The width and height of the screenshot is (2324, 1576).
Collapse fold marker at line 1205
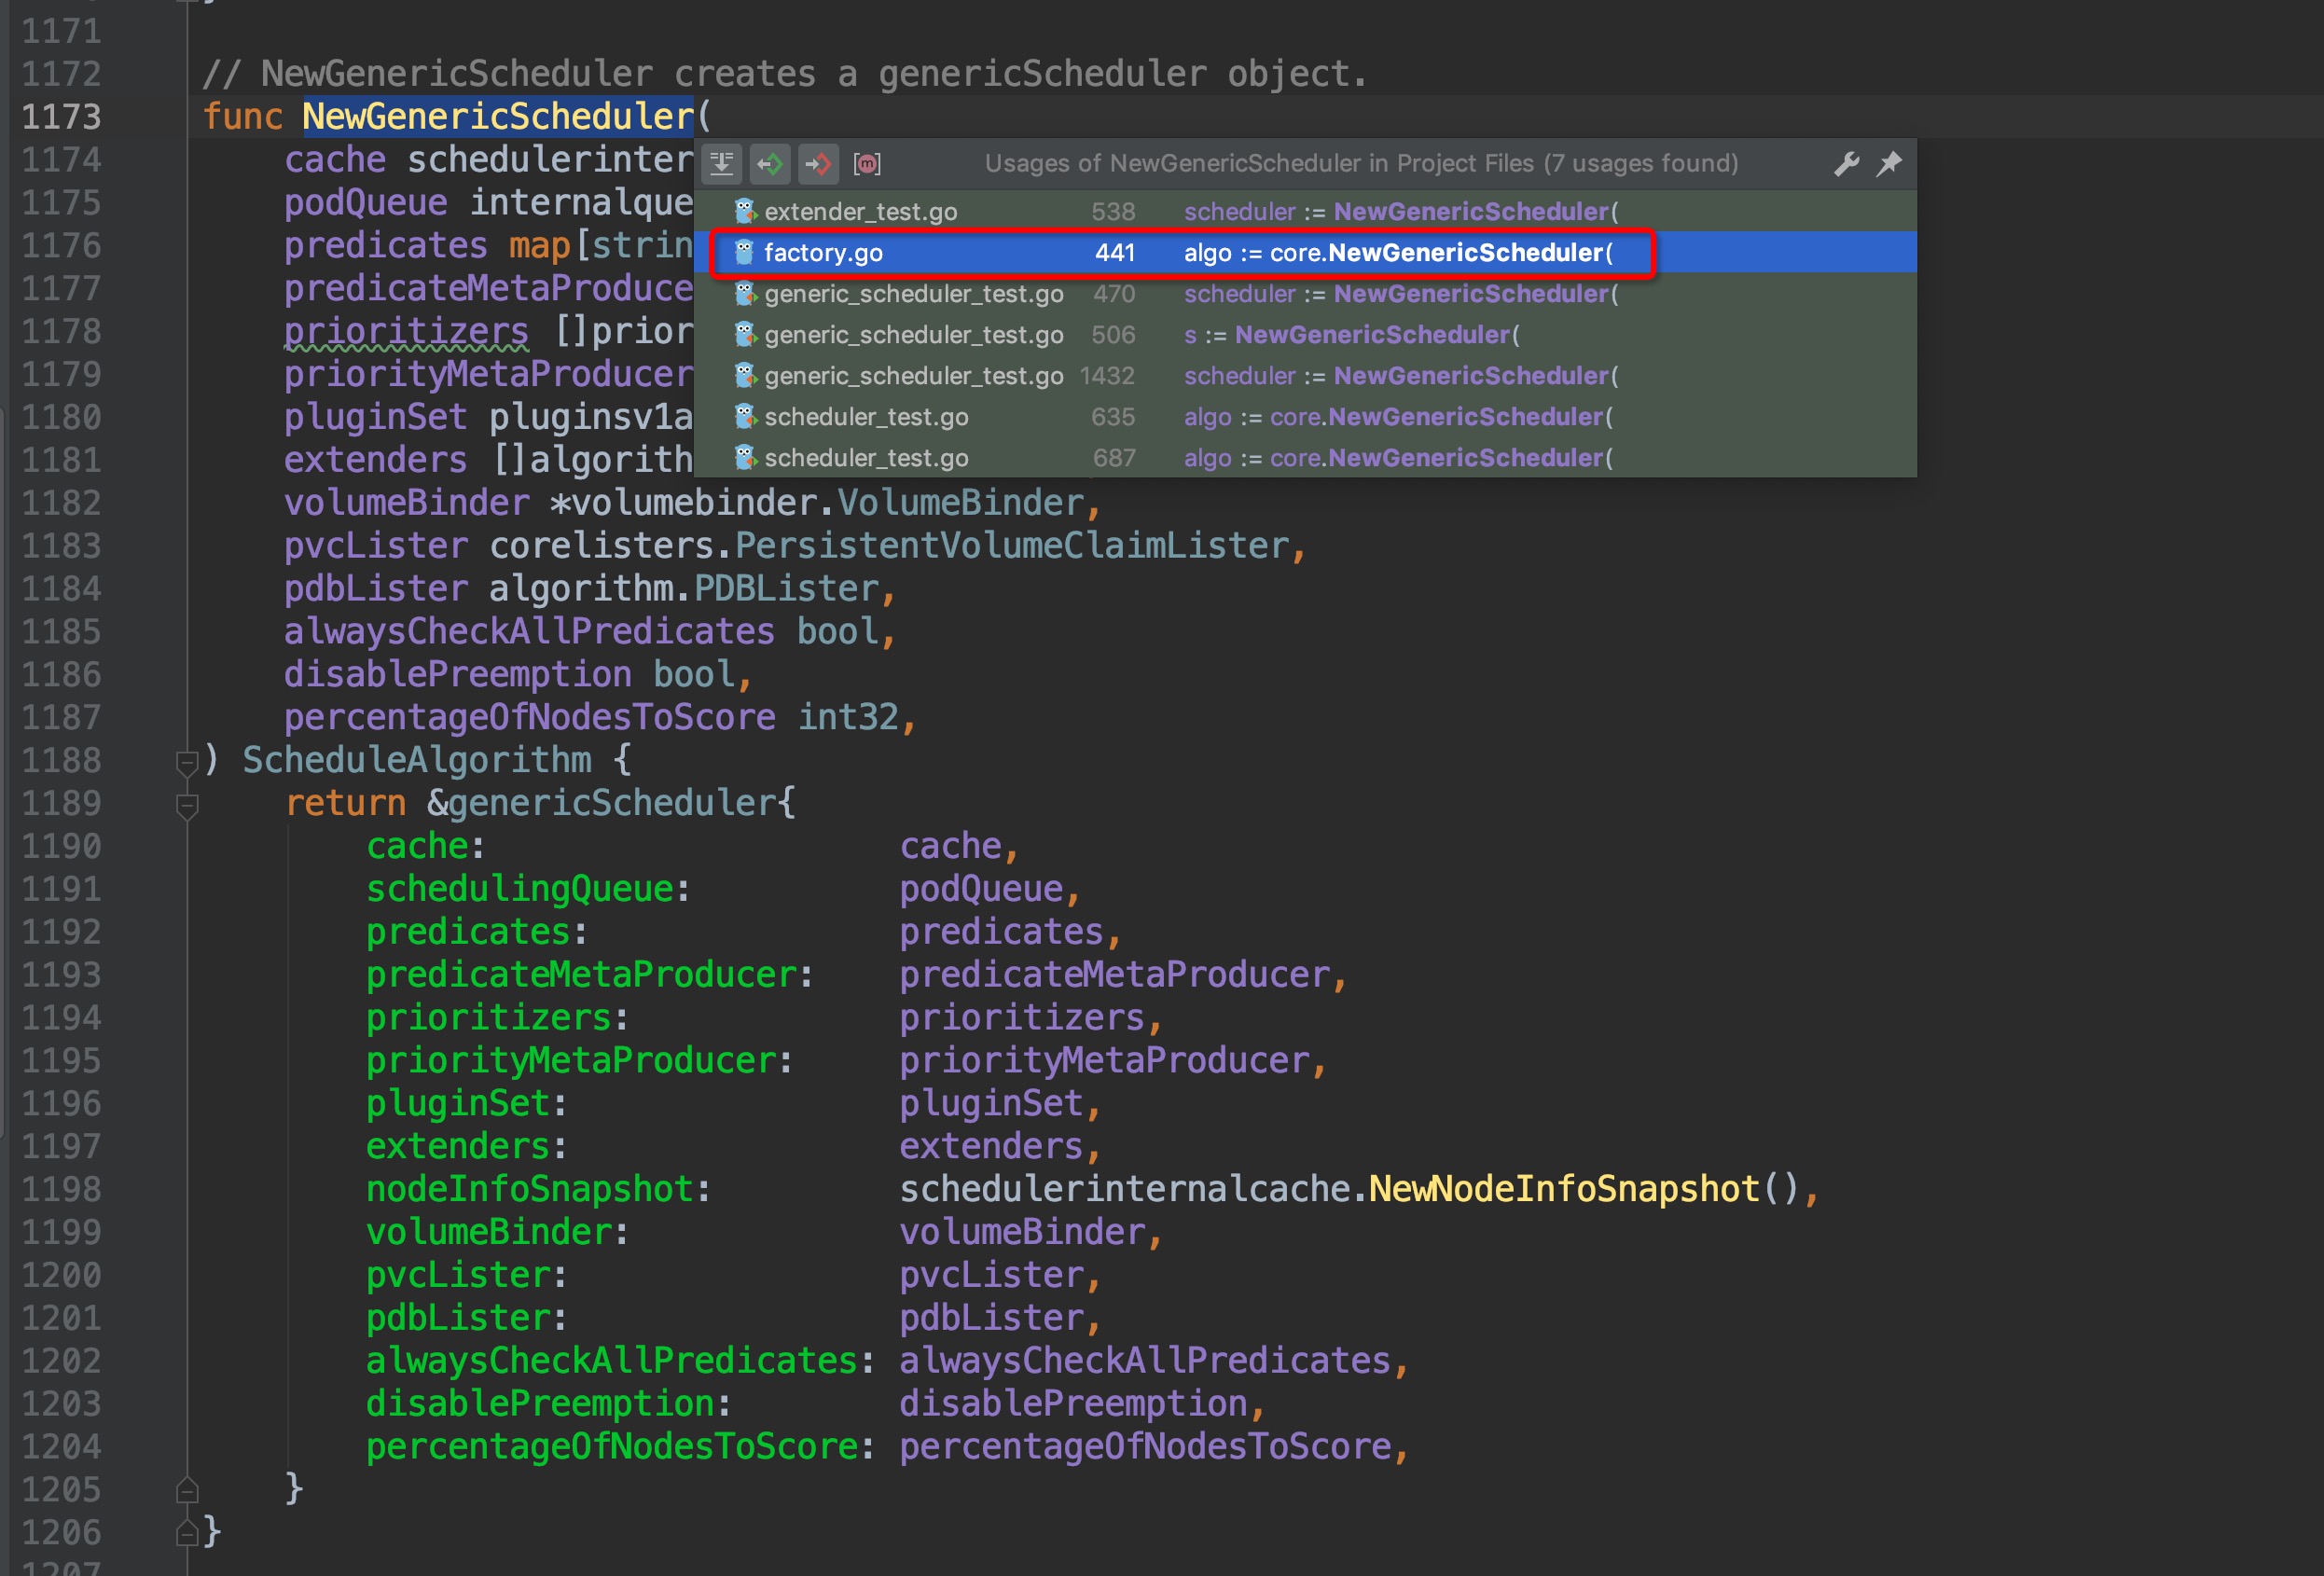coord(187,1490)
